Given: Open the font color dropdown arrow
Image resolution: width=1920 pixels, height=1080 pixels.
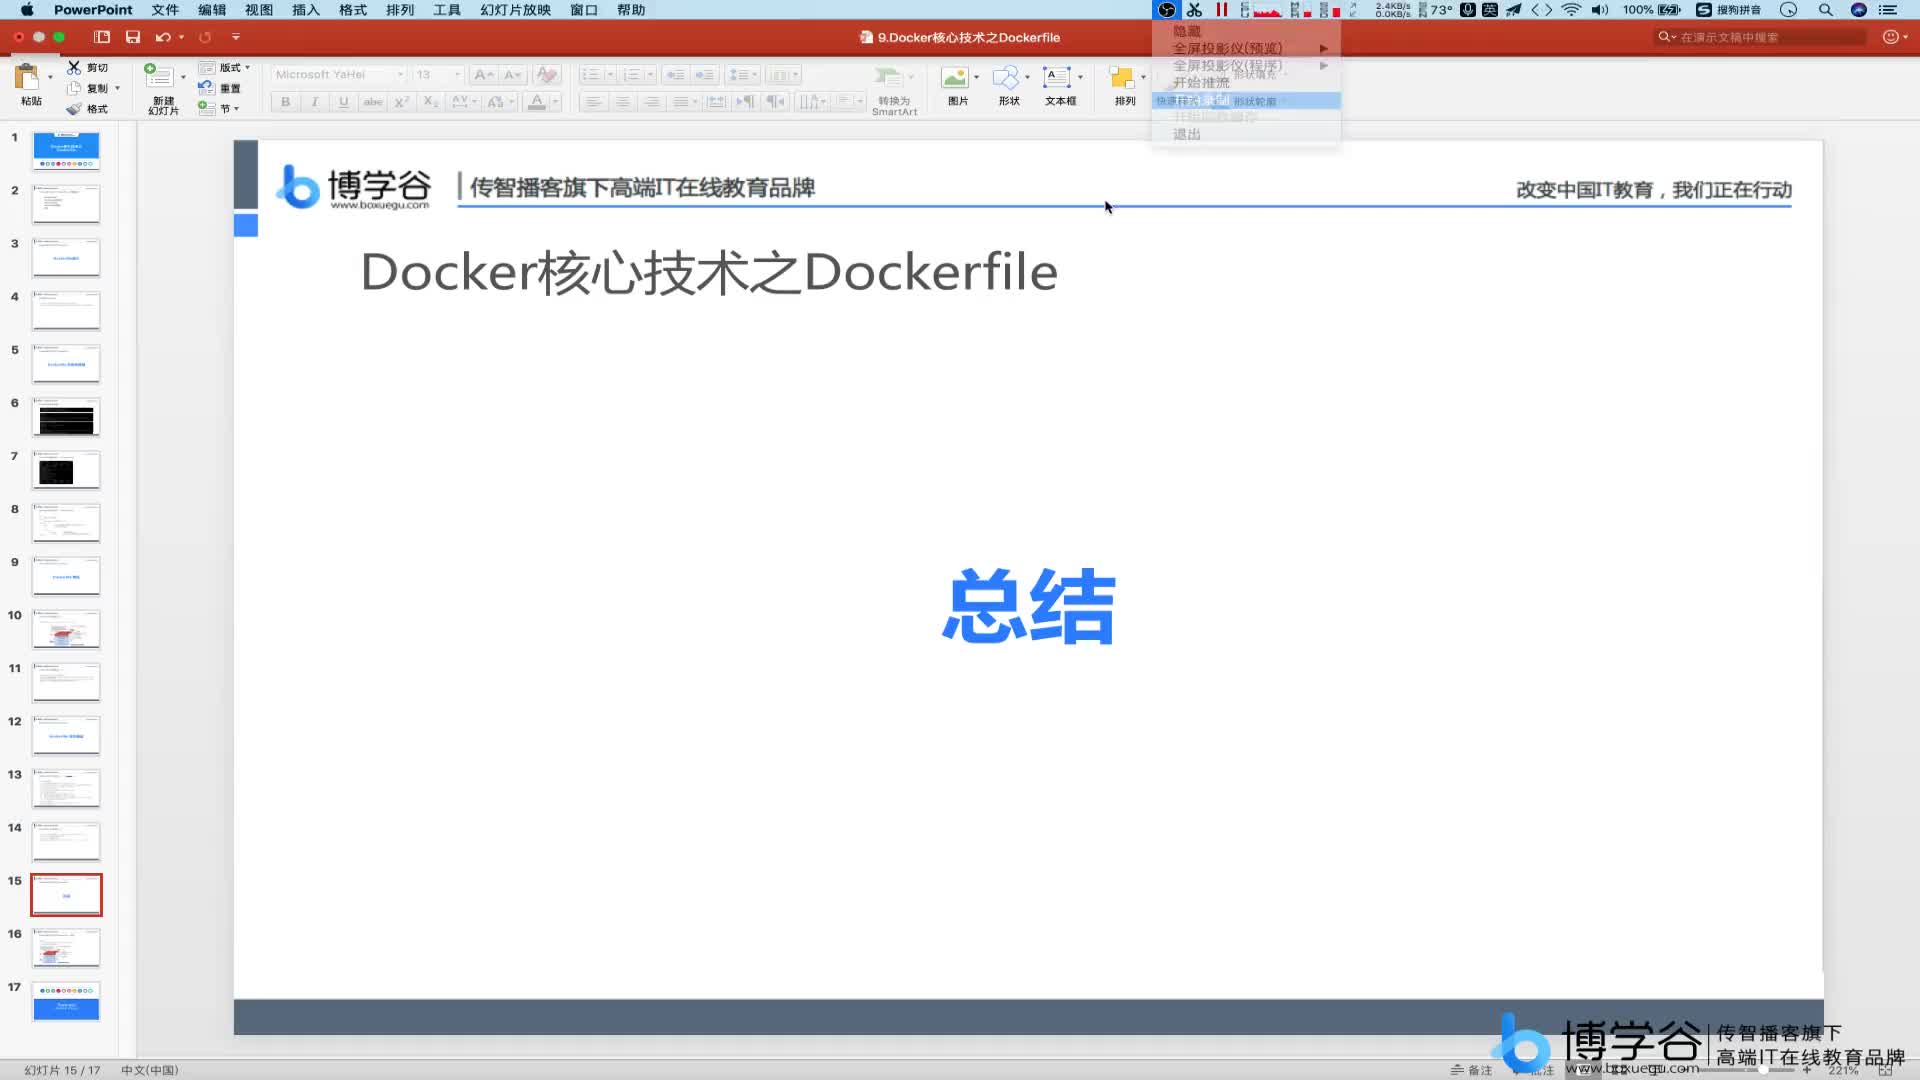Looking at the screenshot, I should 555,102.
